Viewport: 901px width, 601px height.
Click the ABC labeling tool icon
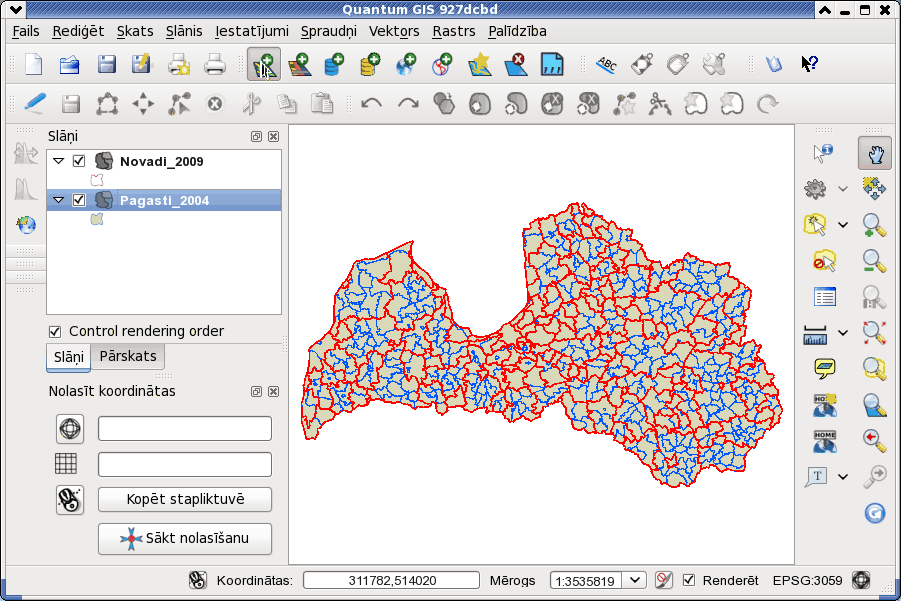pos(607,64)
